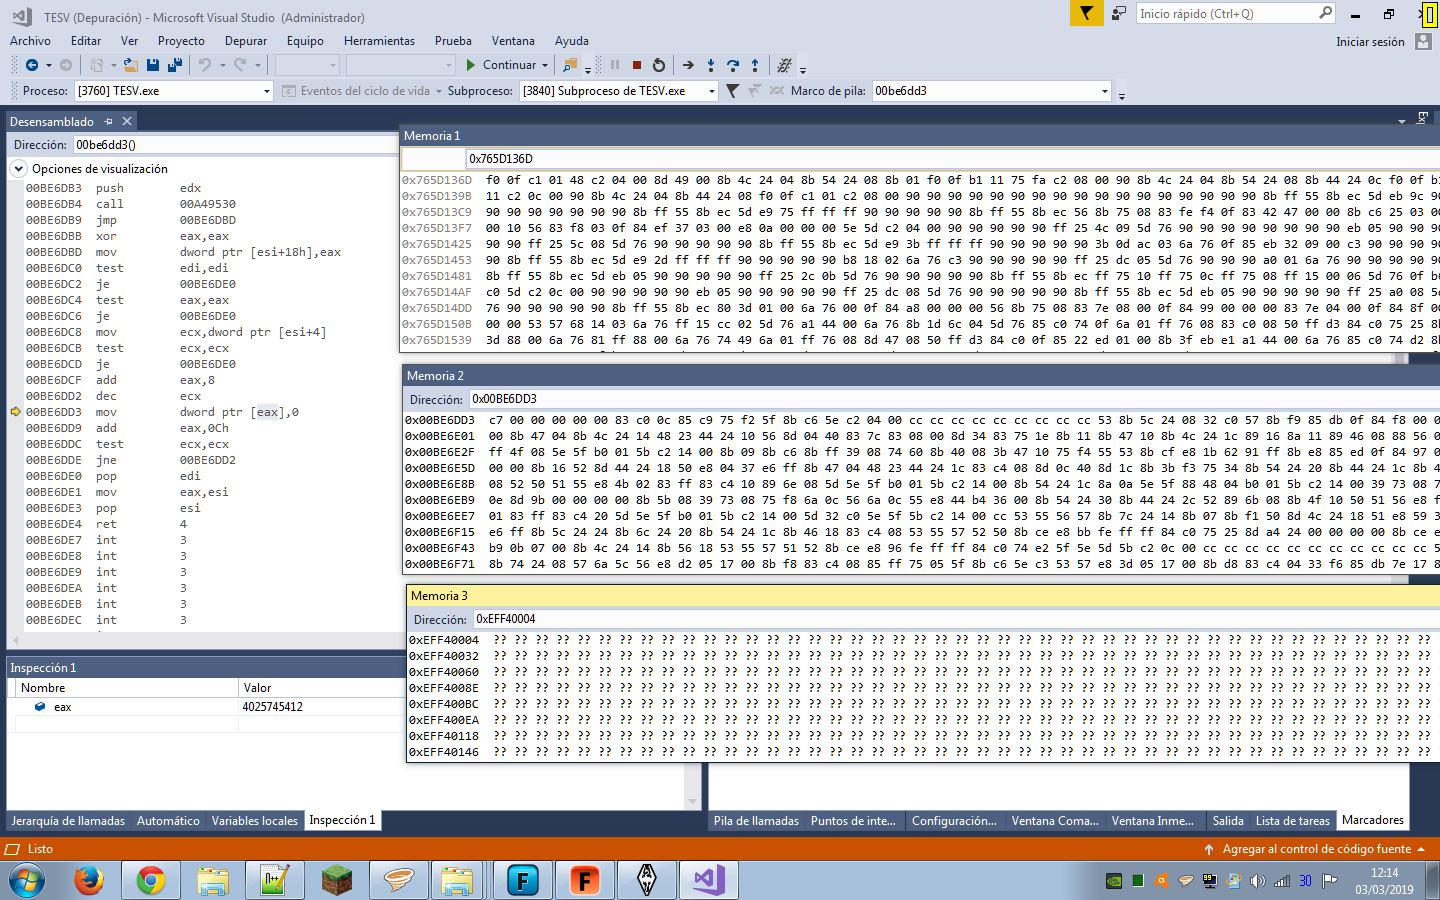Expand Opciones de visualización
Image resolution: width=1440 pixels, height=900 pixels.
18,169
